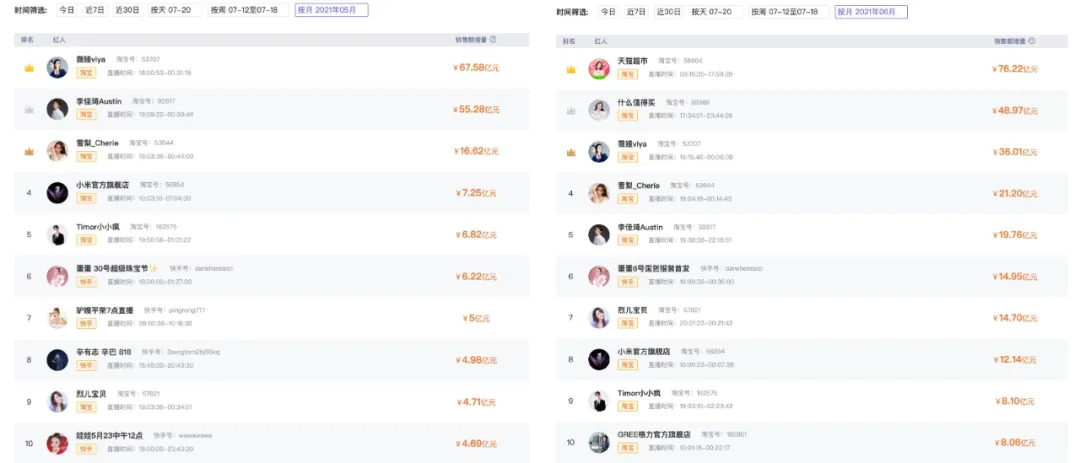Click the gold crown icon beside 薇娅viya in May 2021 list
The image size is (1080, 463).
point(29,68)
